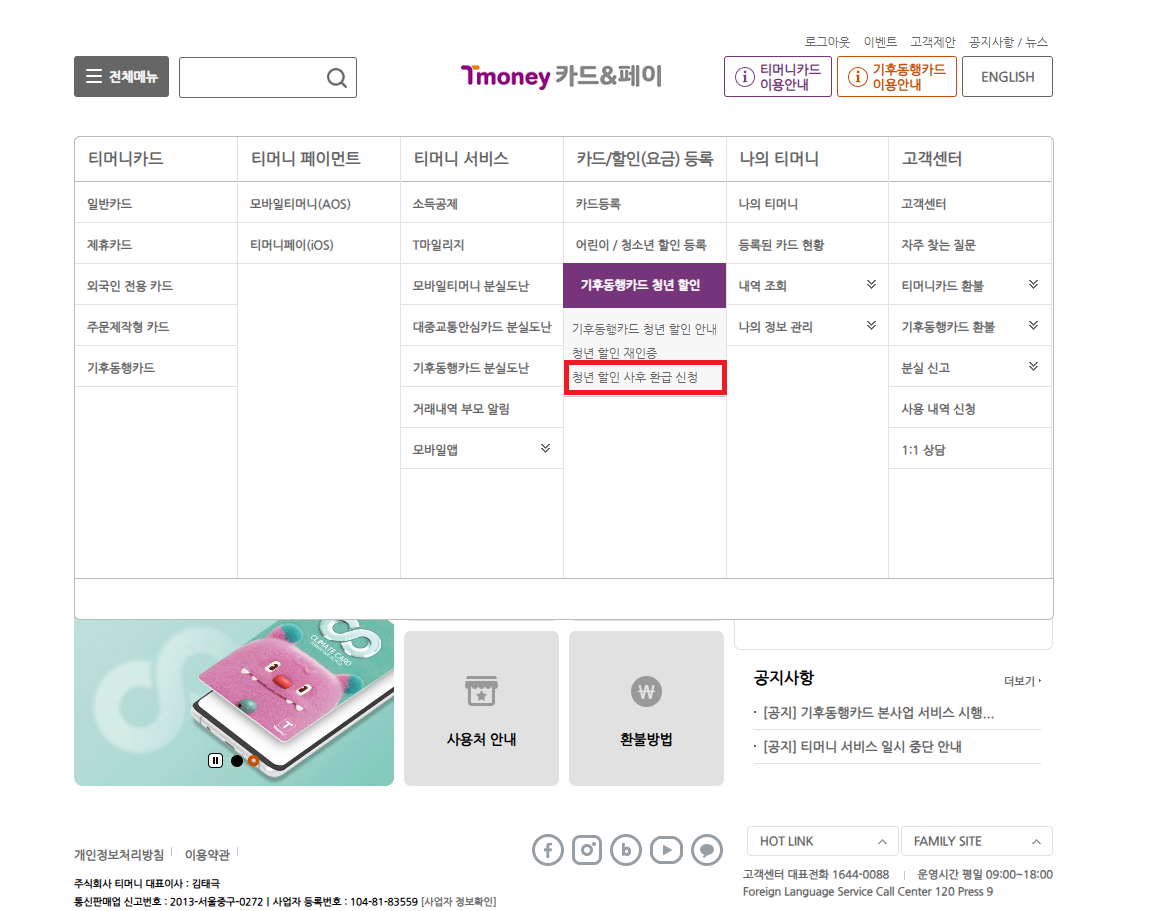This screenshot has height=911, width=1165.
Task: Open the Naver blog icon
Action: tap(626, 849)
